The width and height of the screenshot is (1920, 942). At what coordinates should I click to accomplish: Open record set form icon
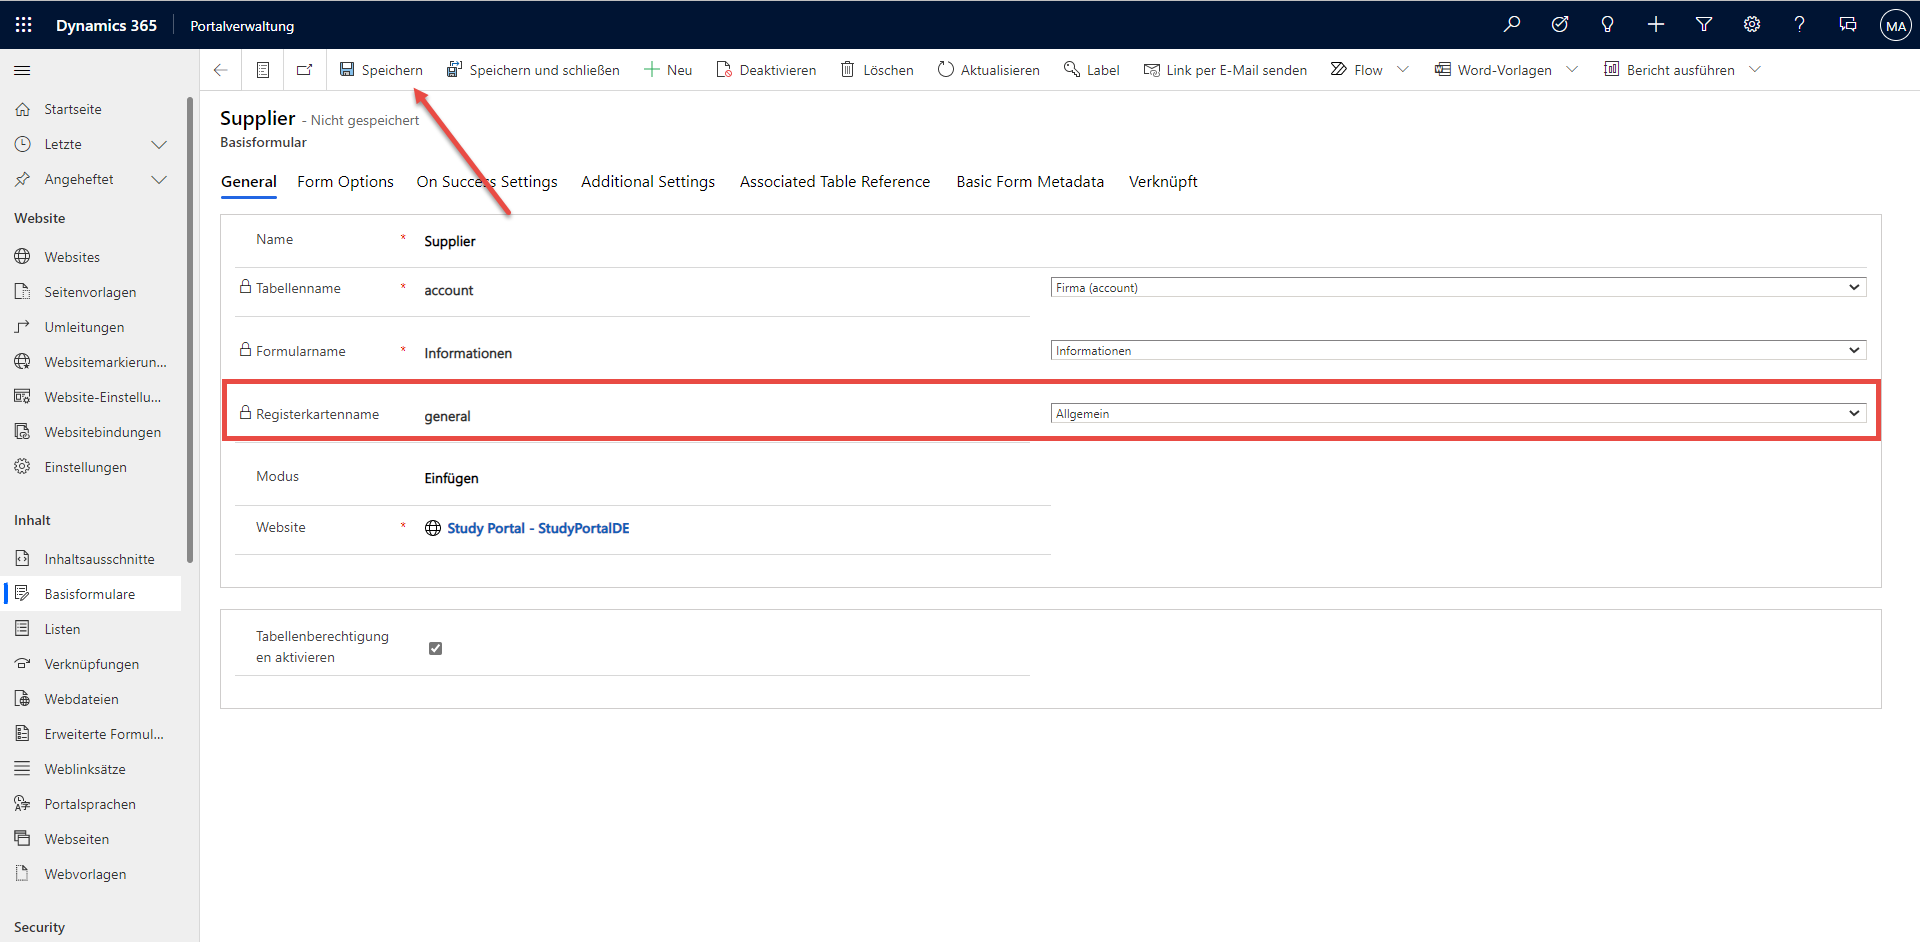[x=263, y=70]
